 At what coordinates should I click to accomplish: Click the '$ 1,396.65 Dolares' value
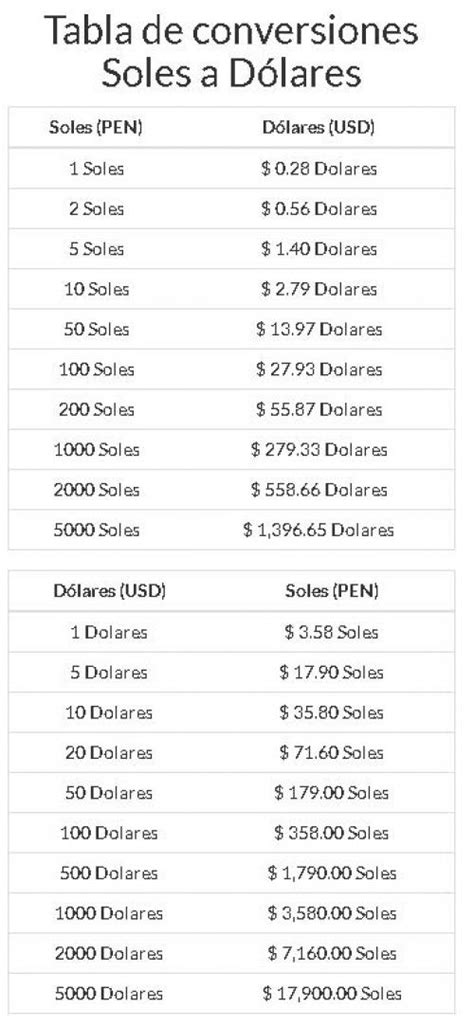[319, 530]
